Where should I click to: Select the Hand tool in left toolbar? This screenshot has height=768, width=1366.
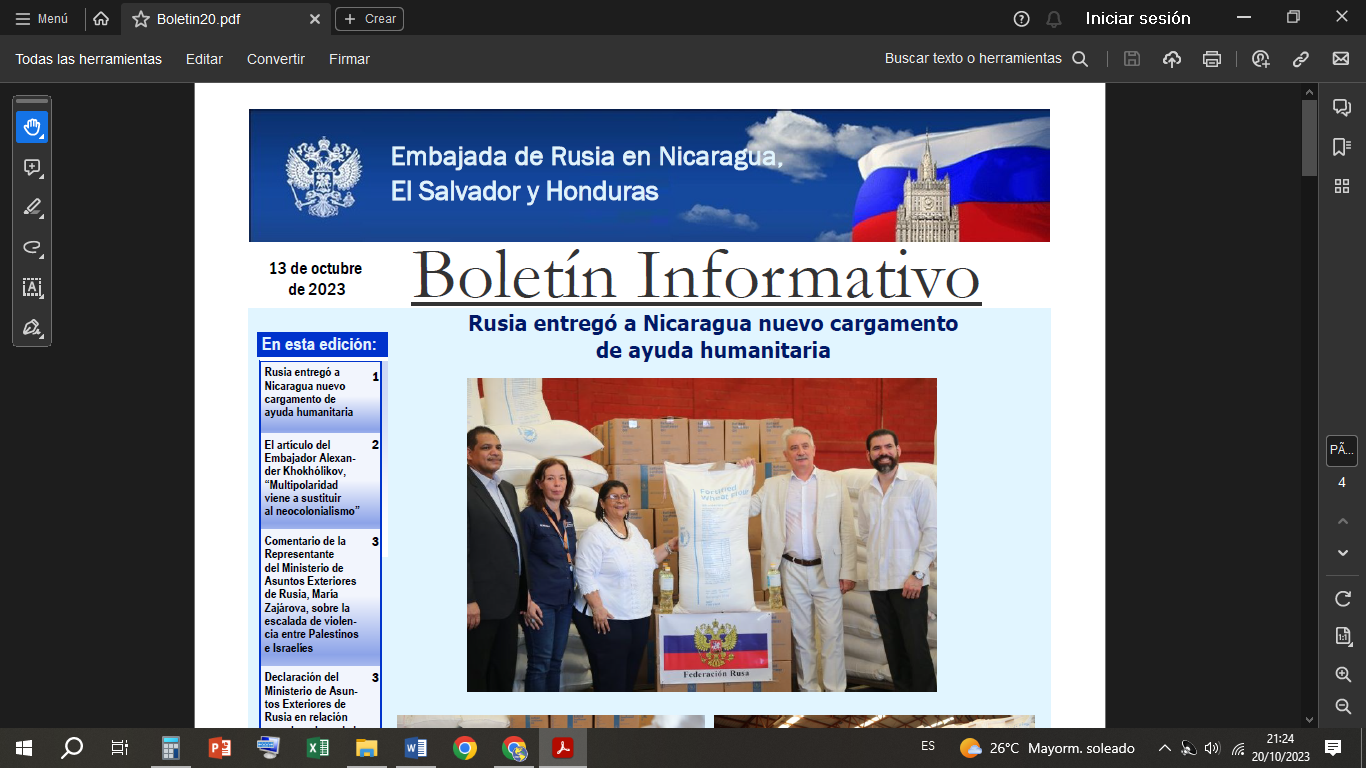(32, 127)
